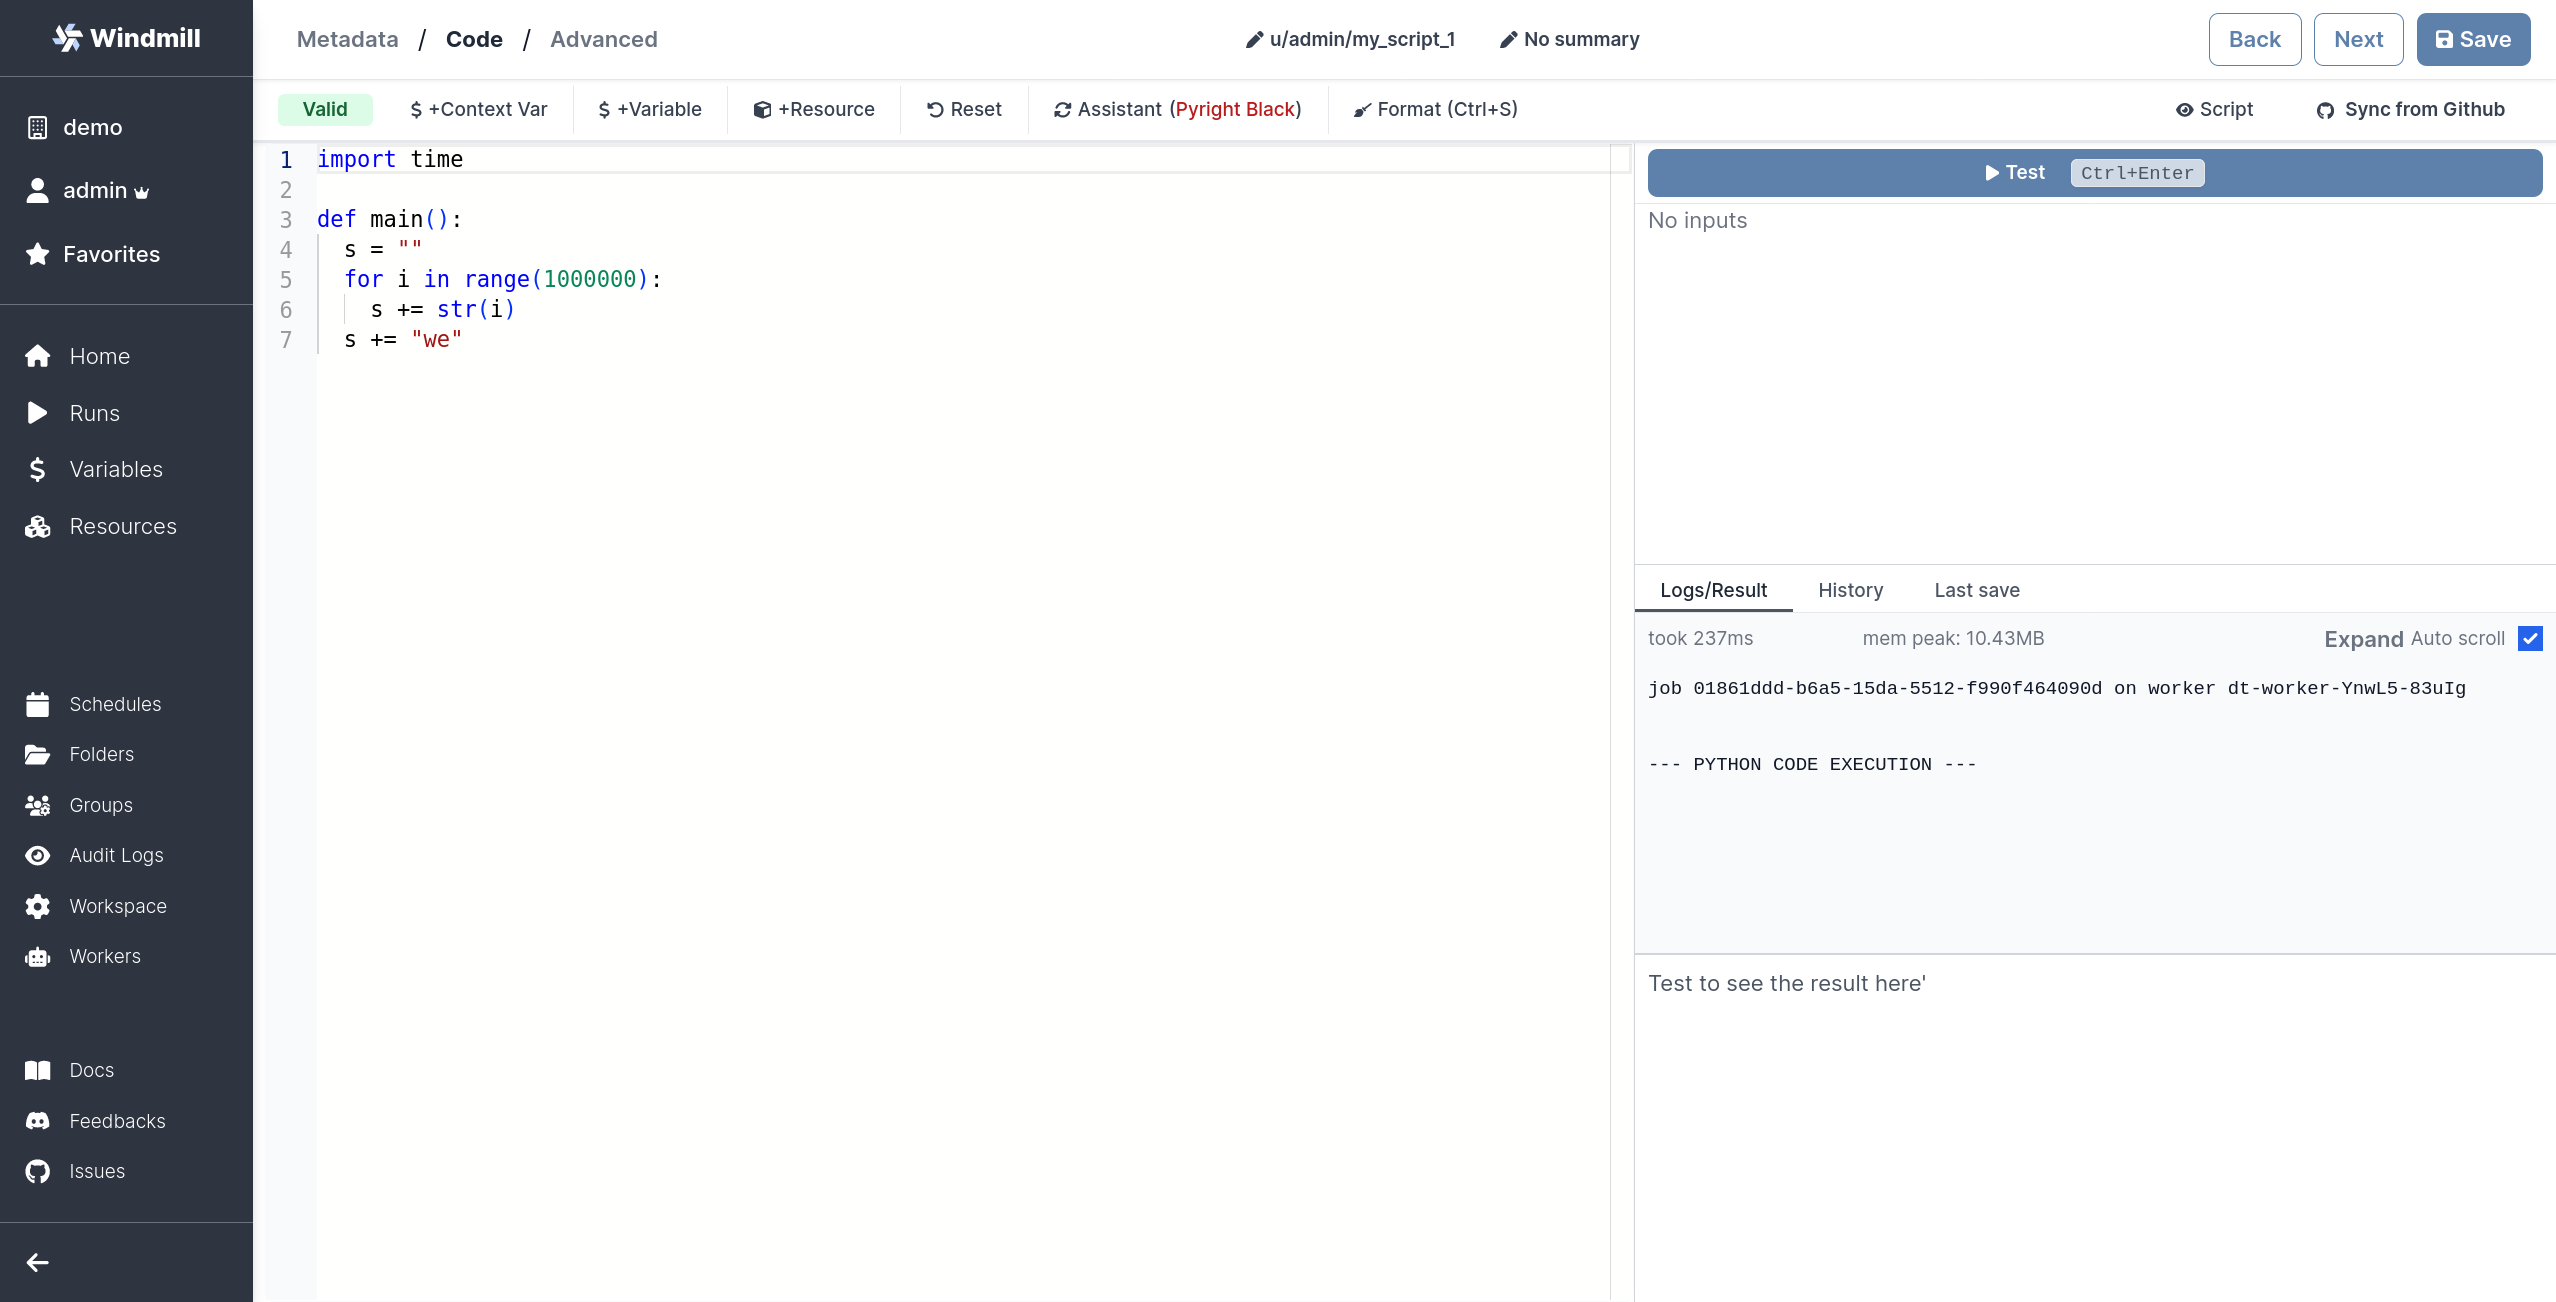
Task: Expand the log output area
Action: click(2362, 638)
